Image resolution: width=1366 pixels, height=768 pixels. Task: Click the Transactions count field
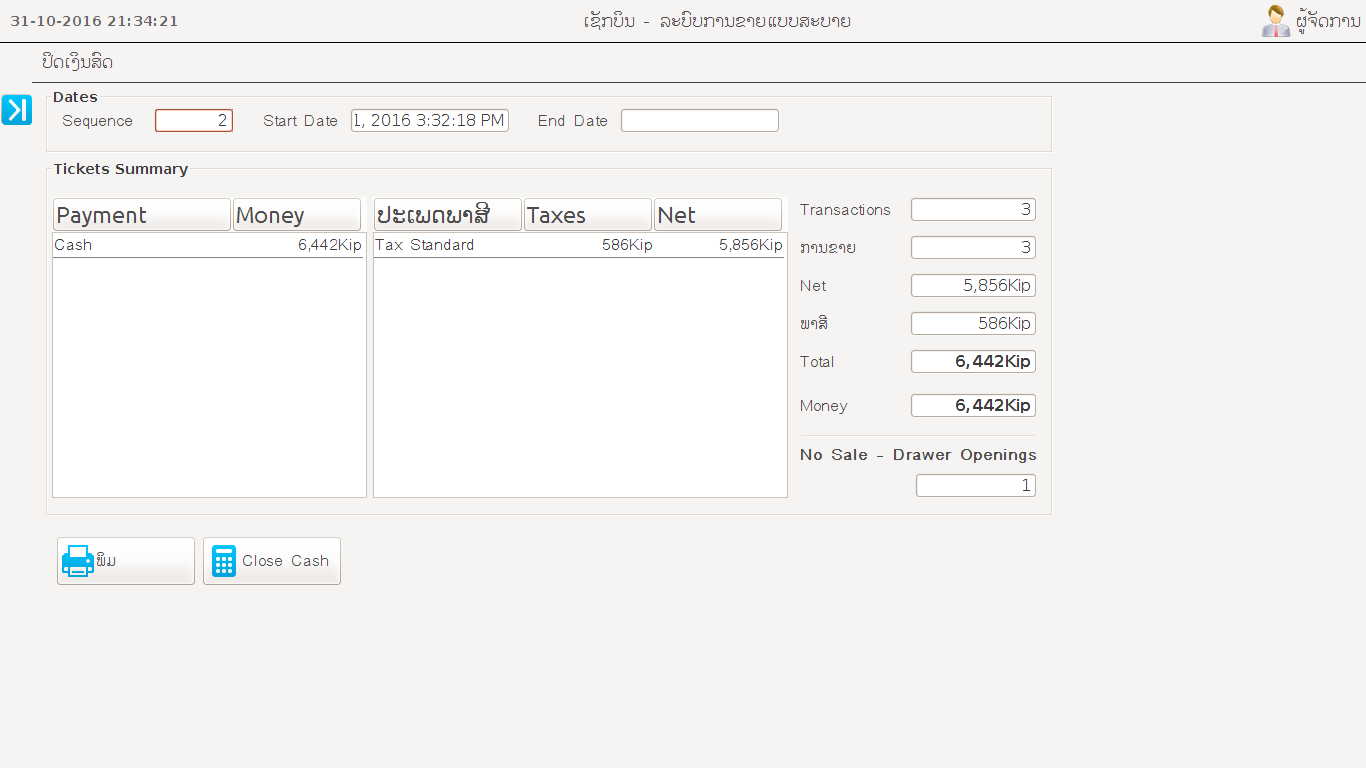pos(972,210)
